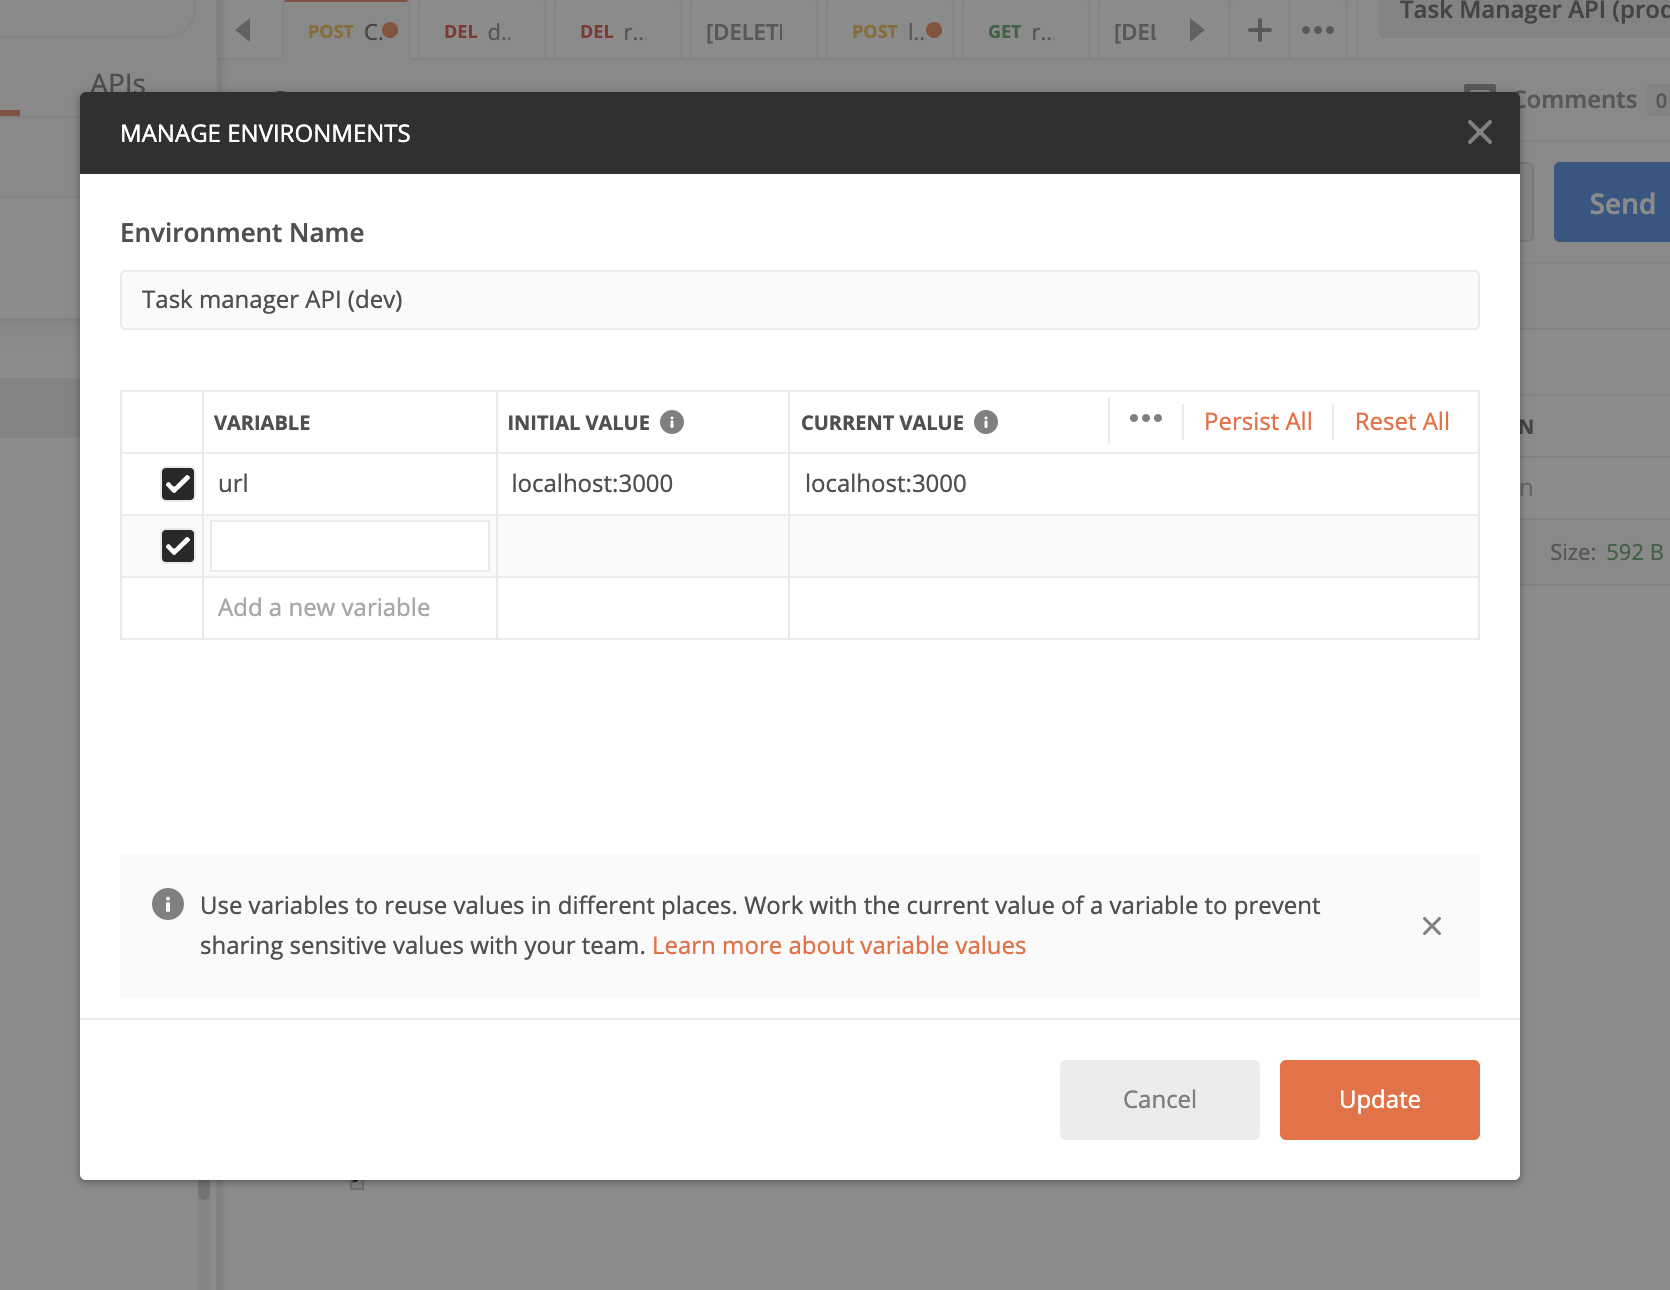Dismiss the variables info banner
The height and width of the screenshot is (1290, 1670).
pyautogui.click(x=1432, y=926)
